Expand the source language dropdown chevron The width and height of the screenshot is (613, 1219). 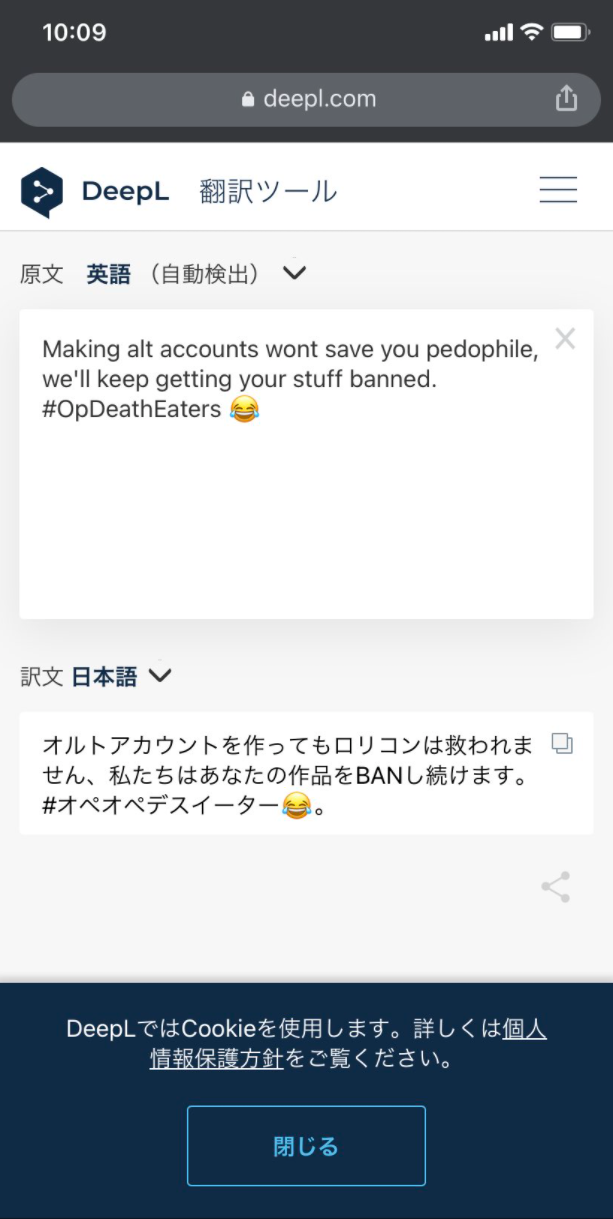click(294, 272)
